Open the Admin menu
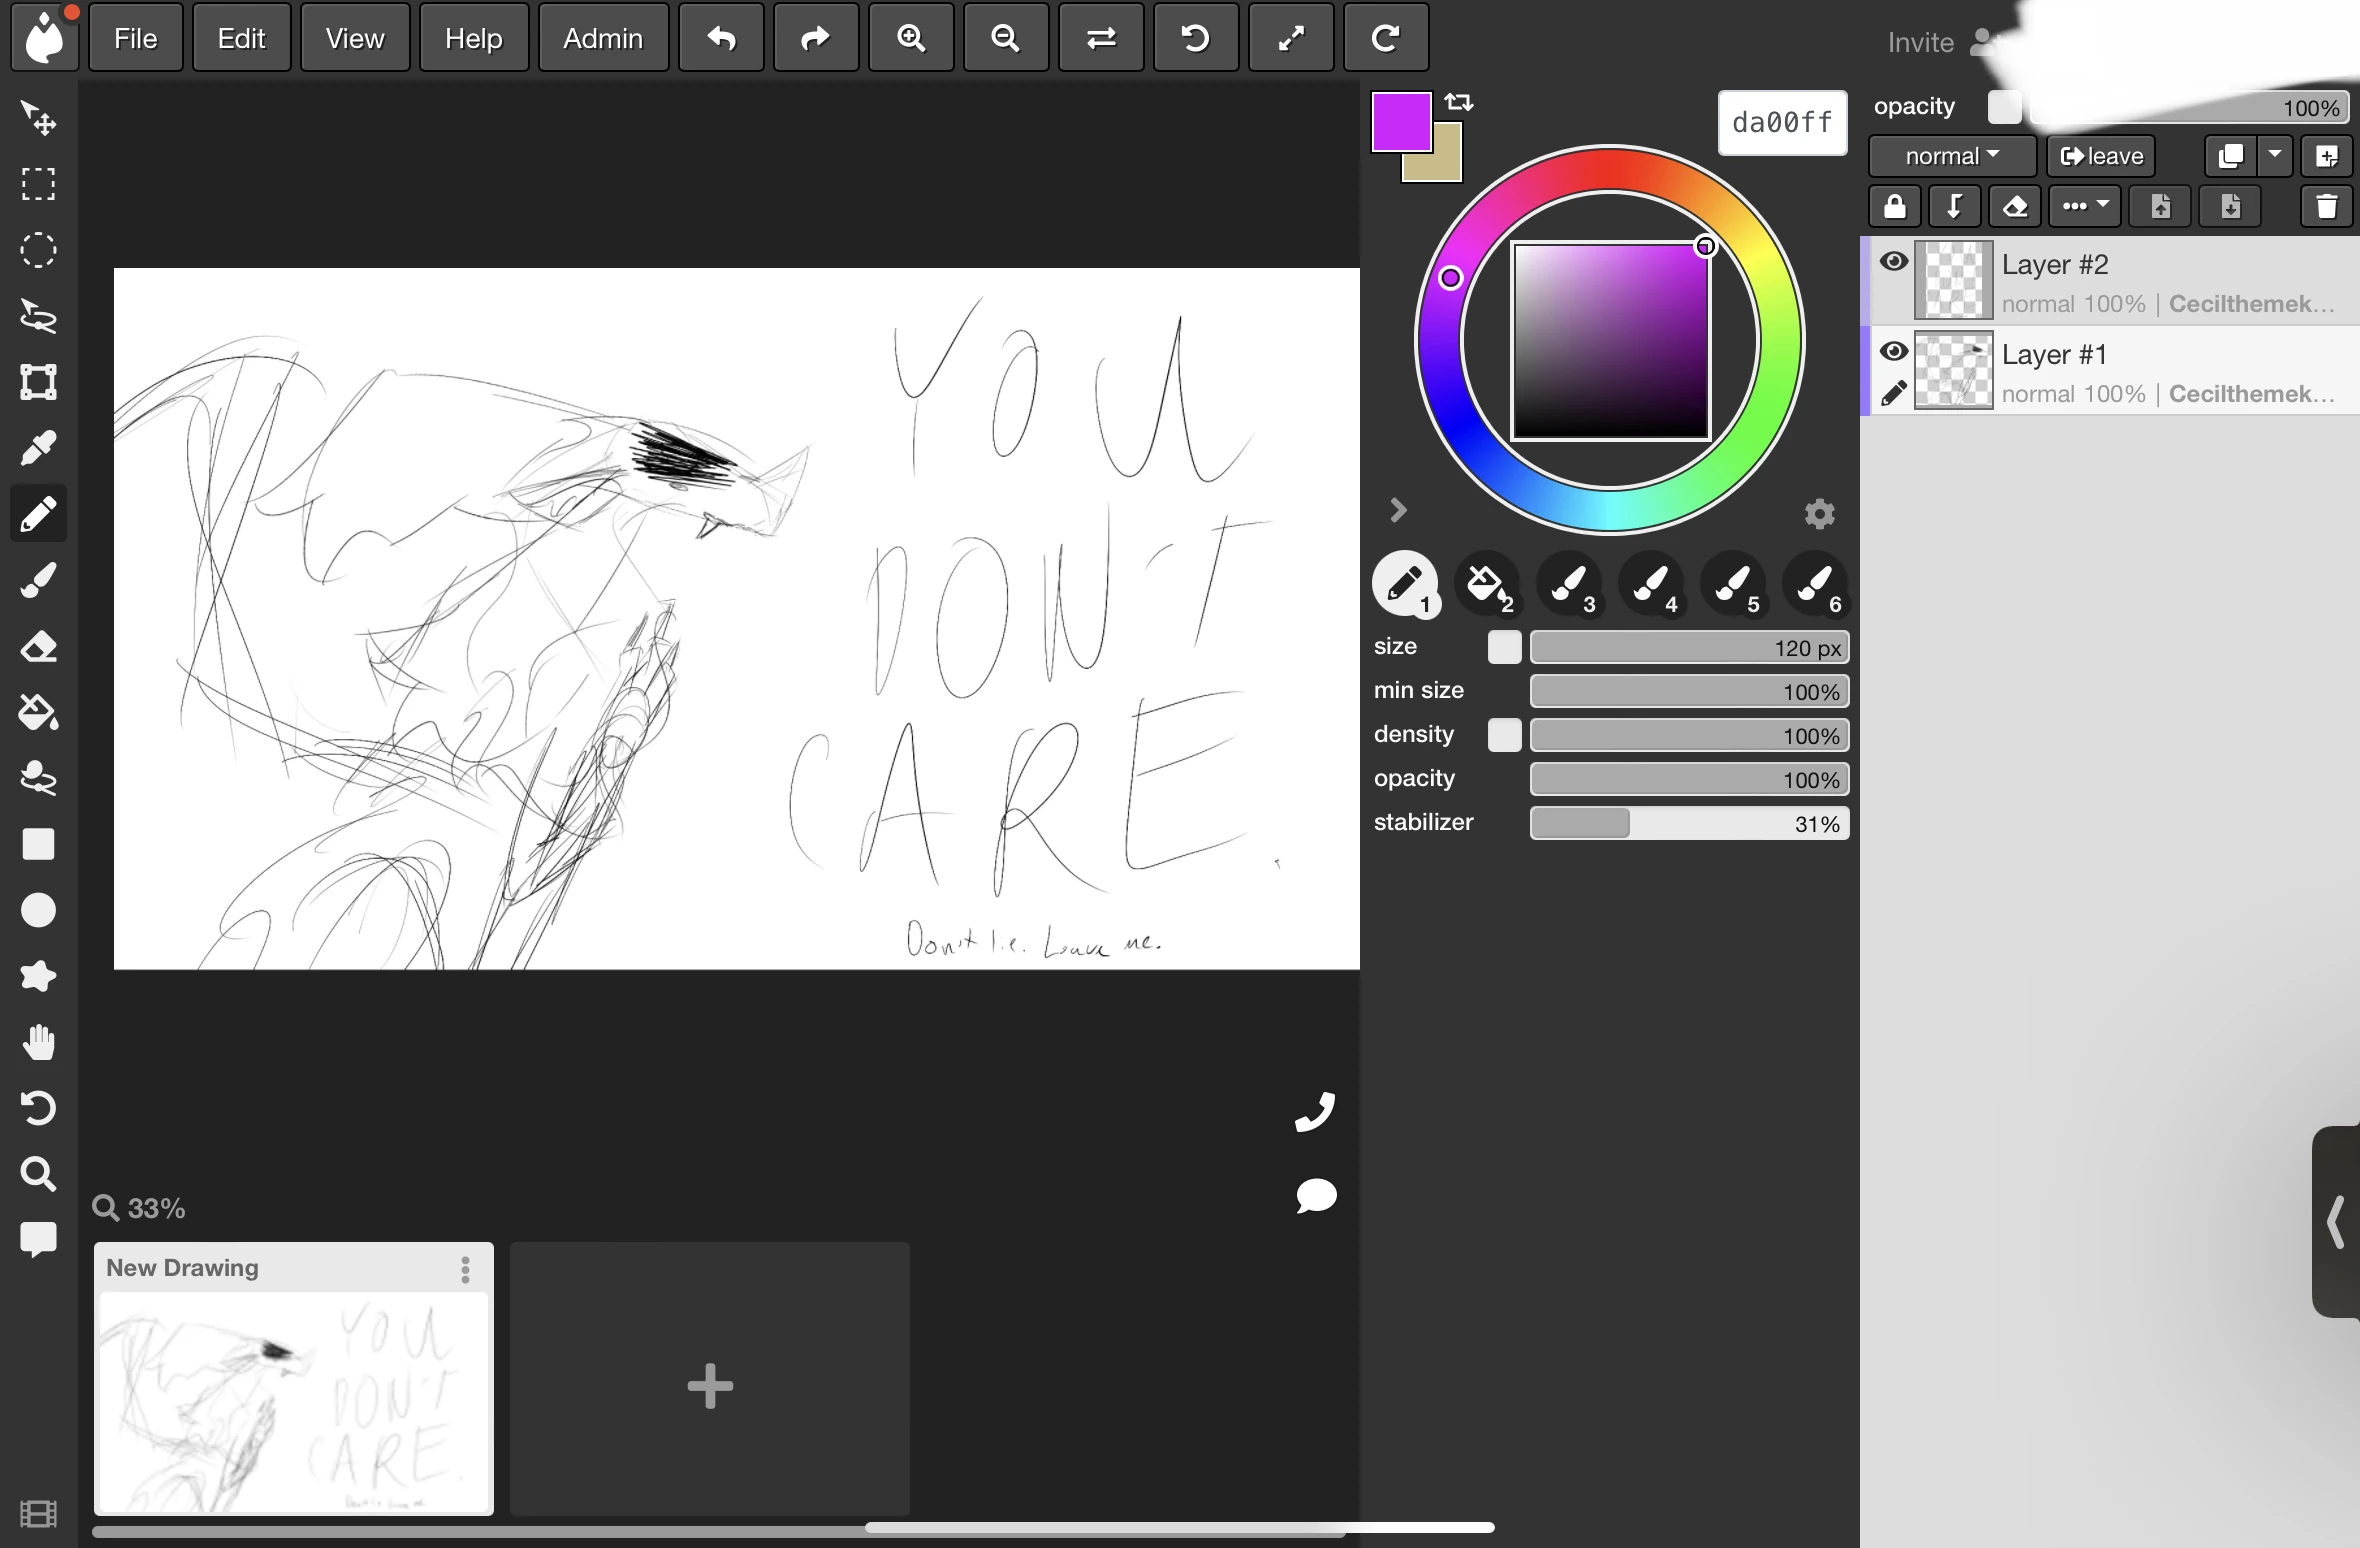This screenshot has height=1548, width=2360. (602, 38)
